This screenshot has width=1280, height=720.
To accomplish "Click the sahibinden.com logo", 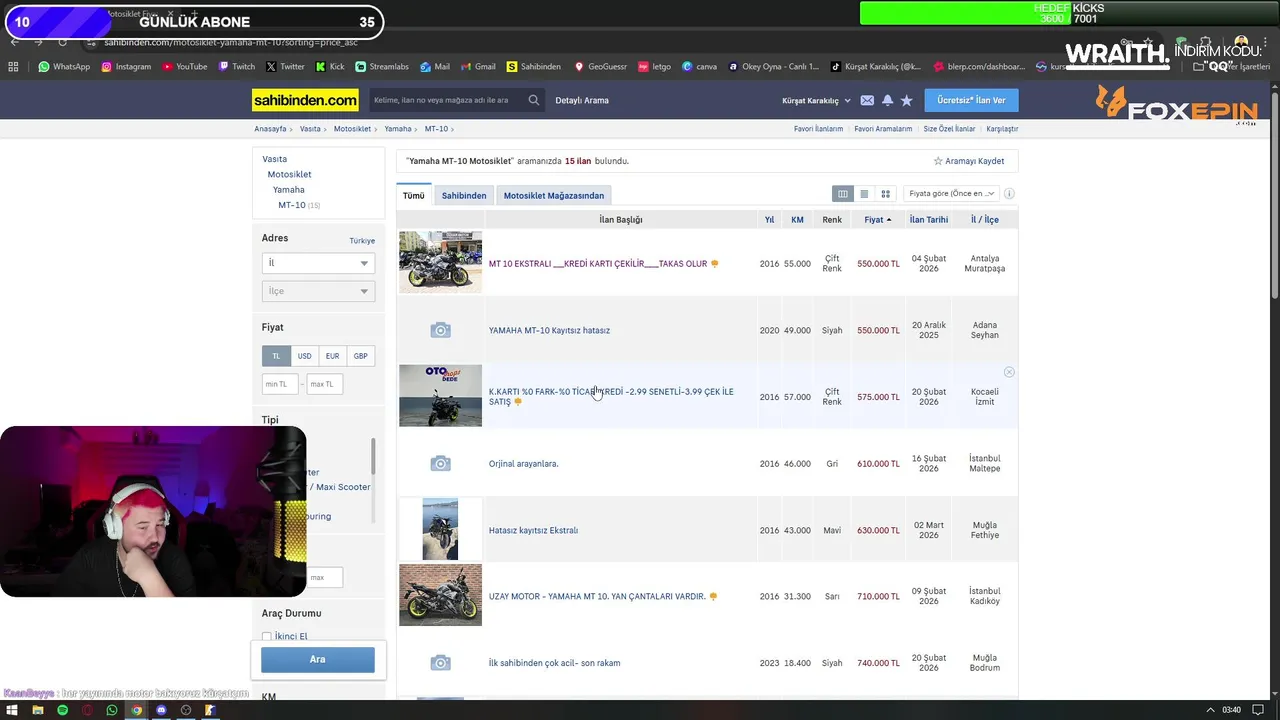I will click(305, 100).
